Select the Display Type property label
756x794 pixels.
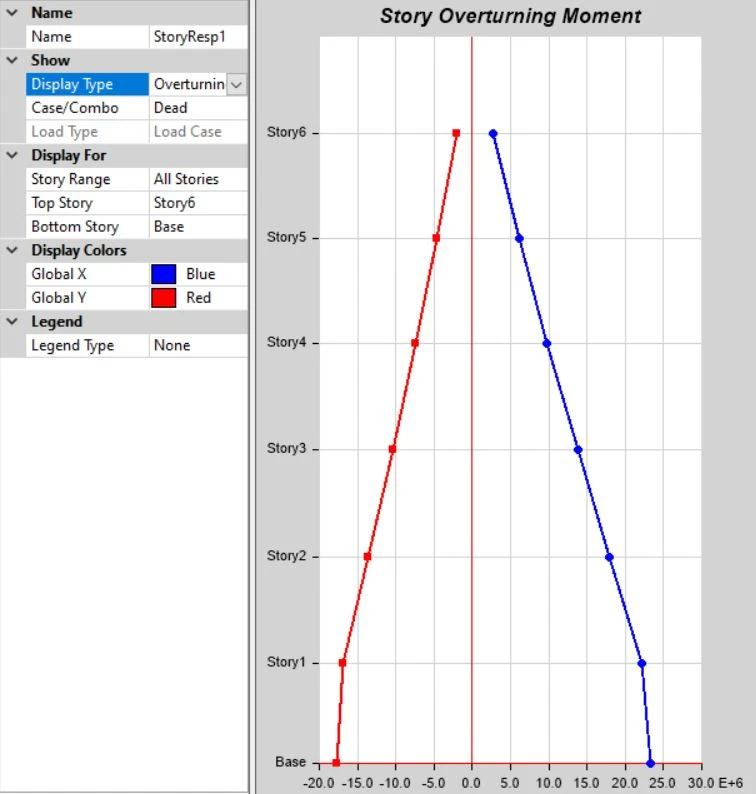point(87,85)
